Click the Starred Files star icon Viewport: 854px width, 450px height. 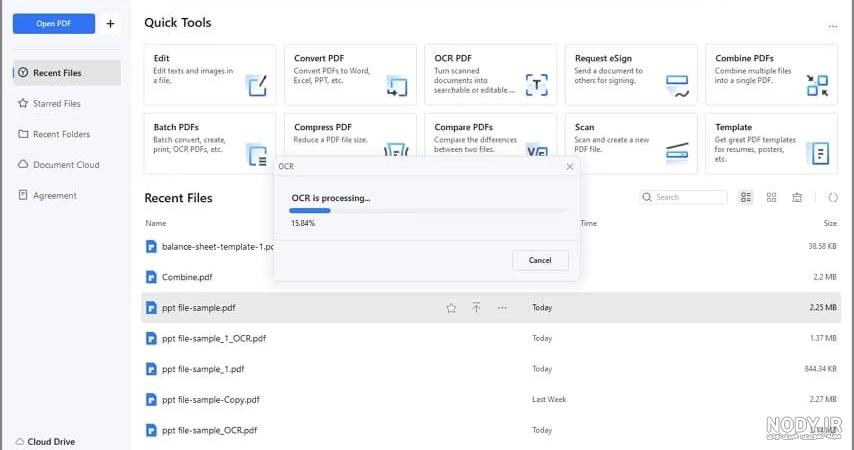click(23, 103)
